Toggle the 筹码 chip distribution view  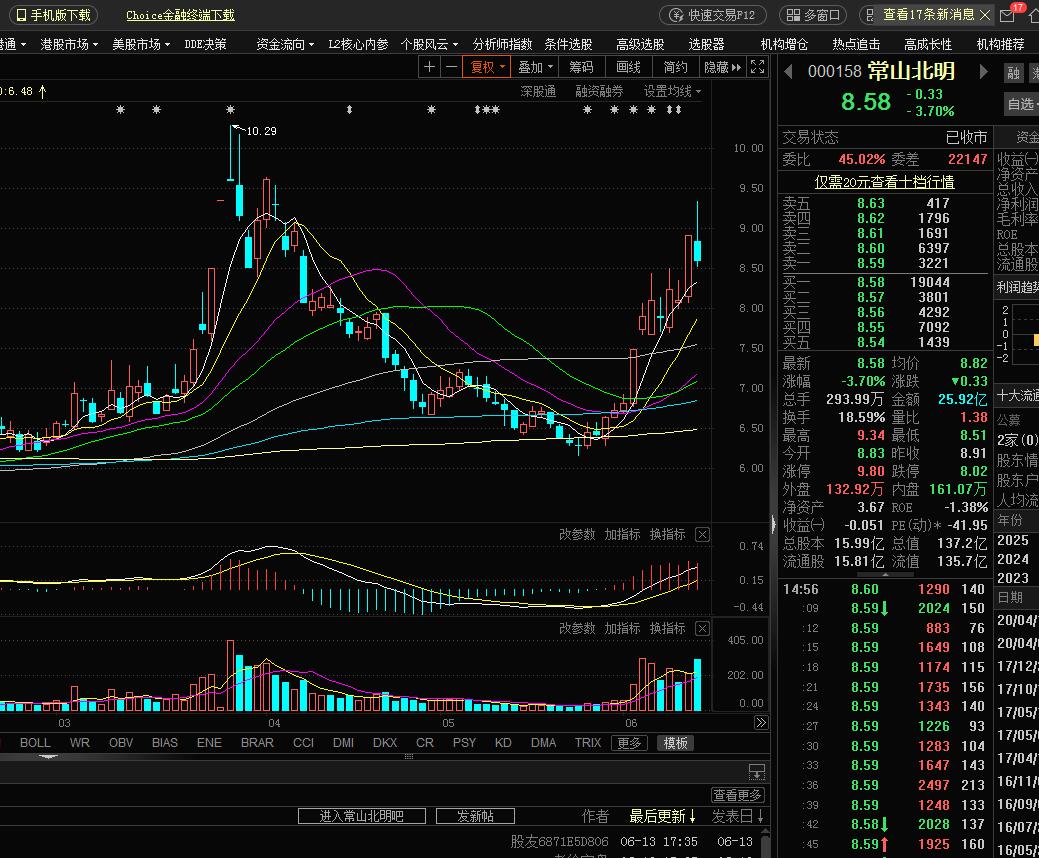coord(581,67)
